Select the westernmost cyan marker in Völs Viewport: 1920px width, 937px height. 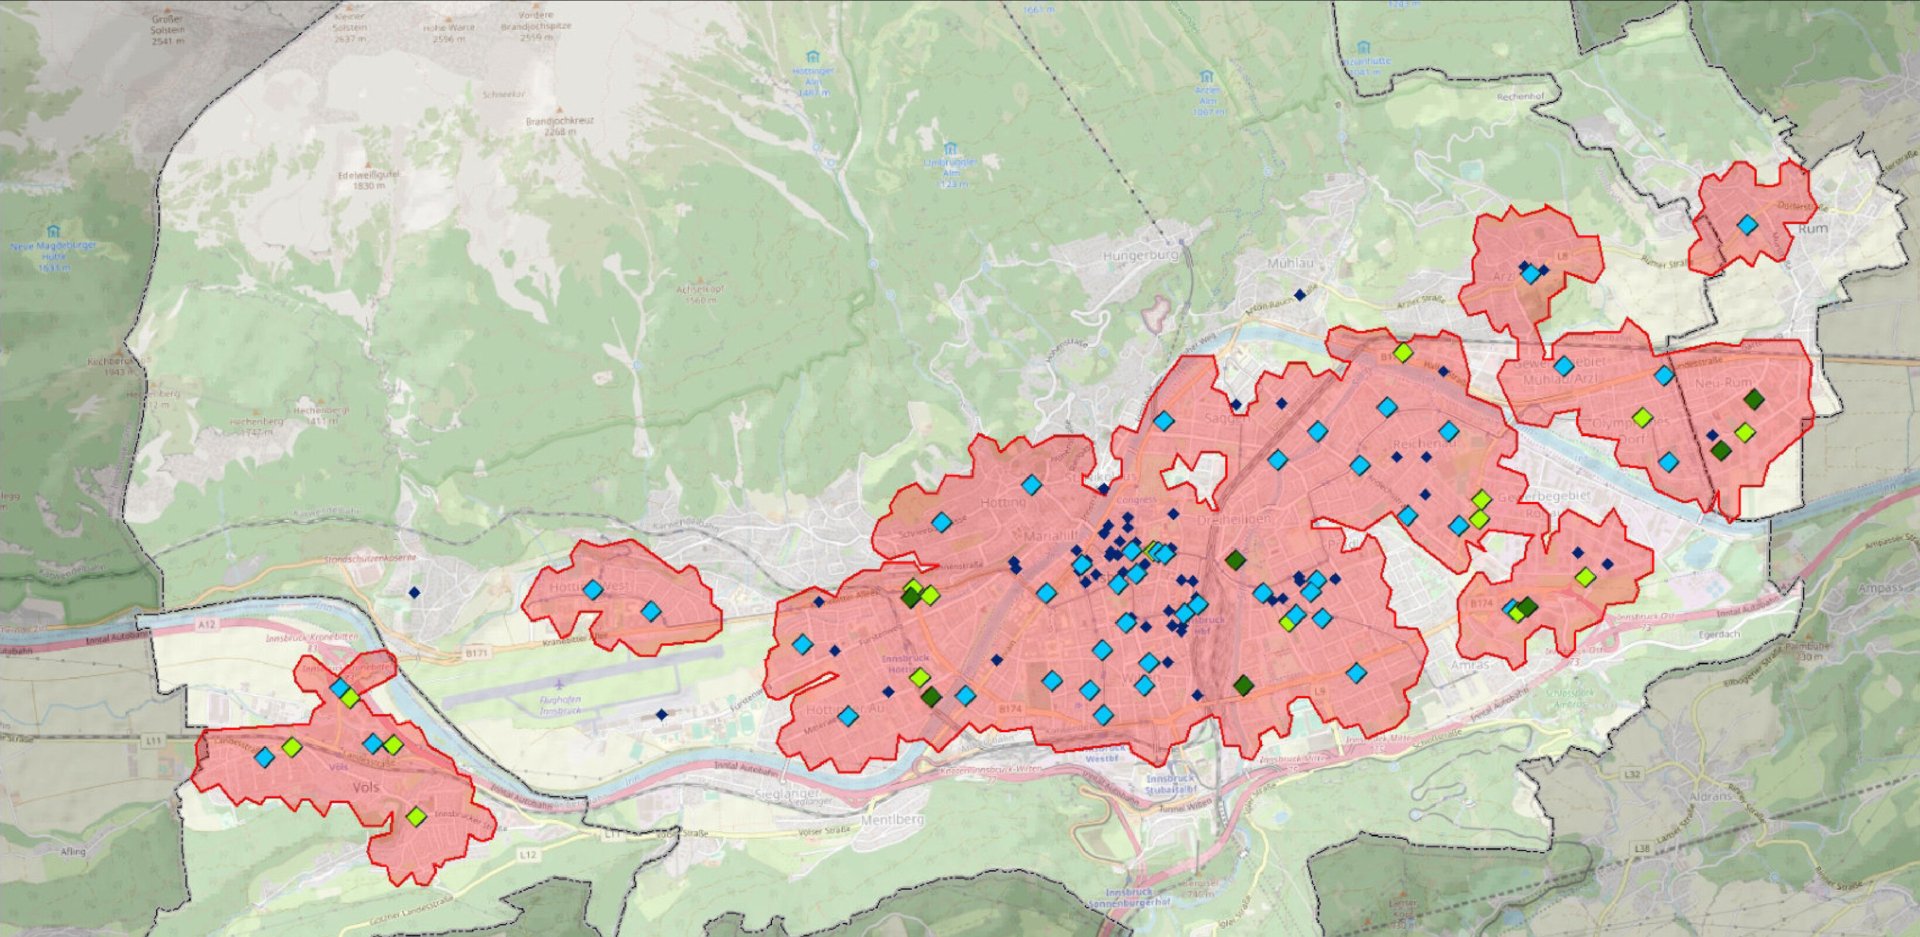tap(264, 758)
